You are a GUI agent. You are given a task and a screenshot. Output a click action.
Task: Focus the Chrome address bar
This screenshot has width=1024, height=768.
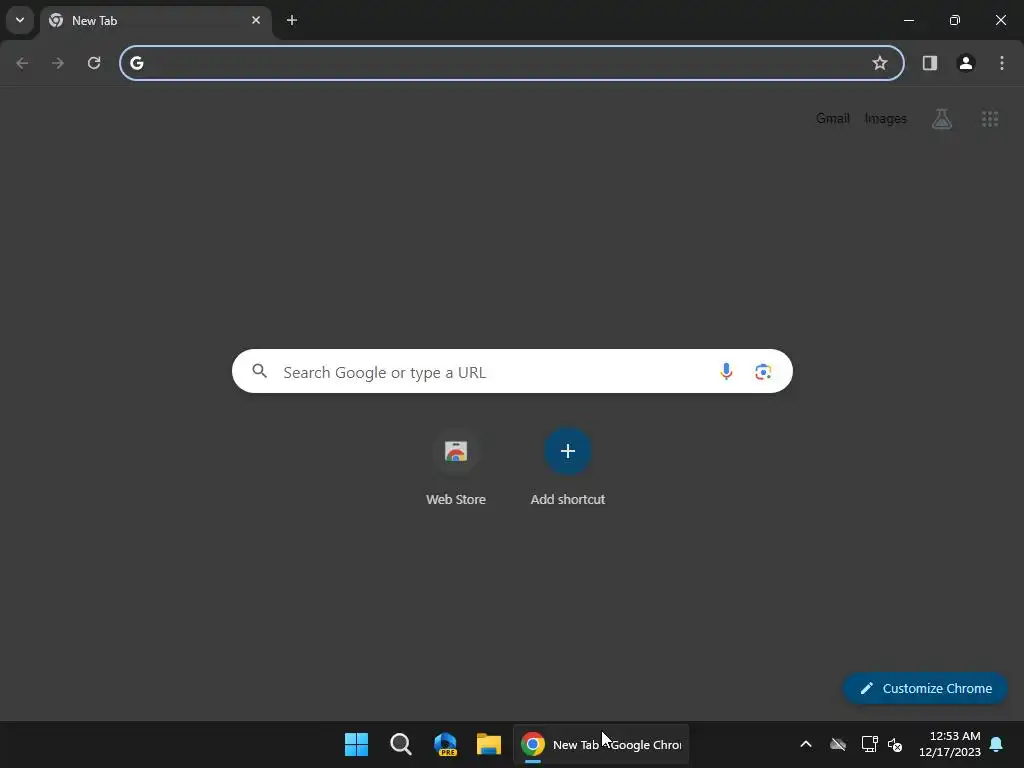[511, 63]
